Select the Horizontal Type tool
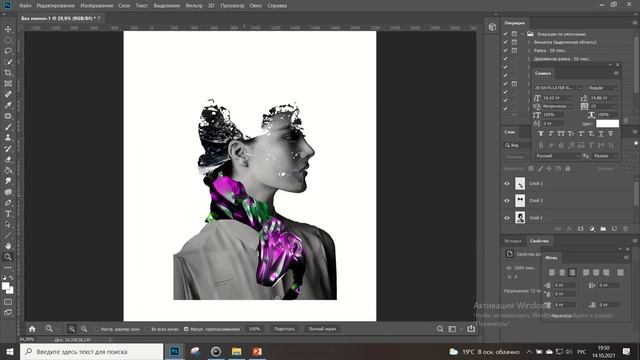The image size is (640, 360). (8, 213)
